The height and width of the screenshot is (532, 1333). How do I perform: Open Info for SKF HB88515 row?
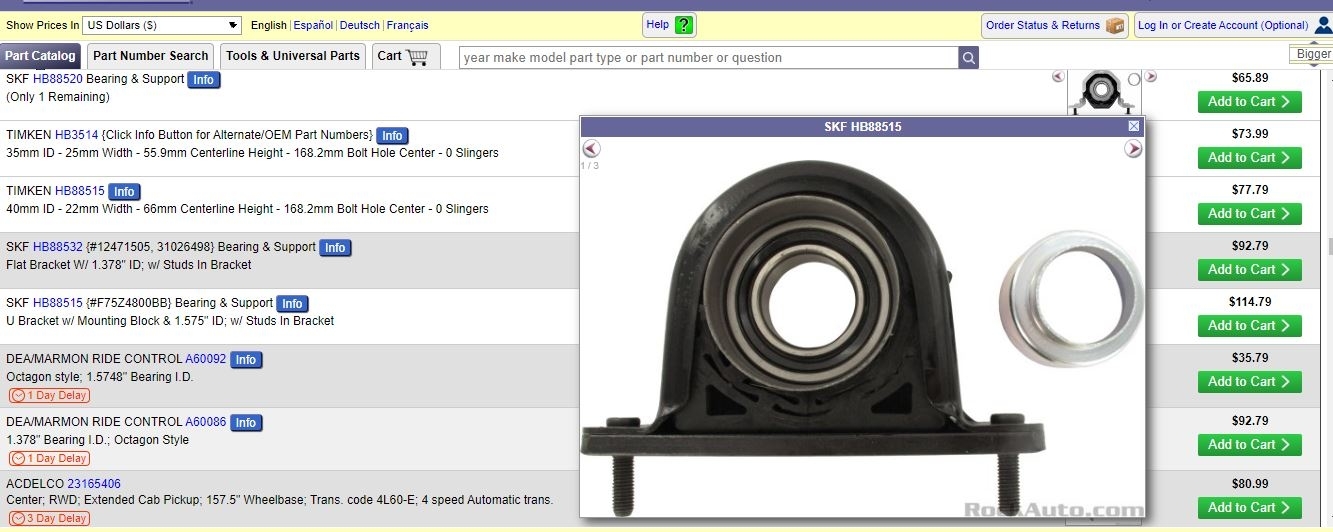click(x=292, y=304)
